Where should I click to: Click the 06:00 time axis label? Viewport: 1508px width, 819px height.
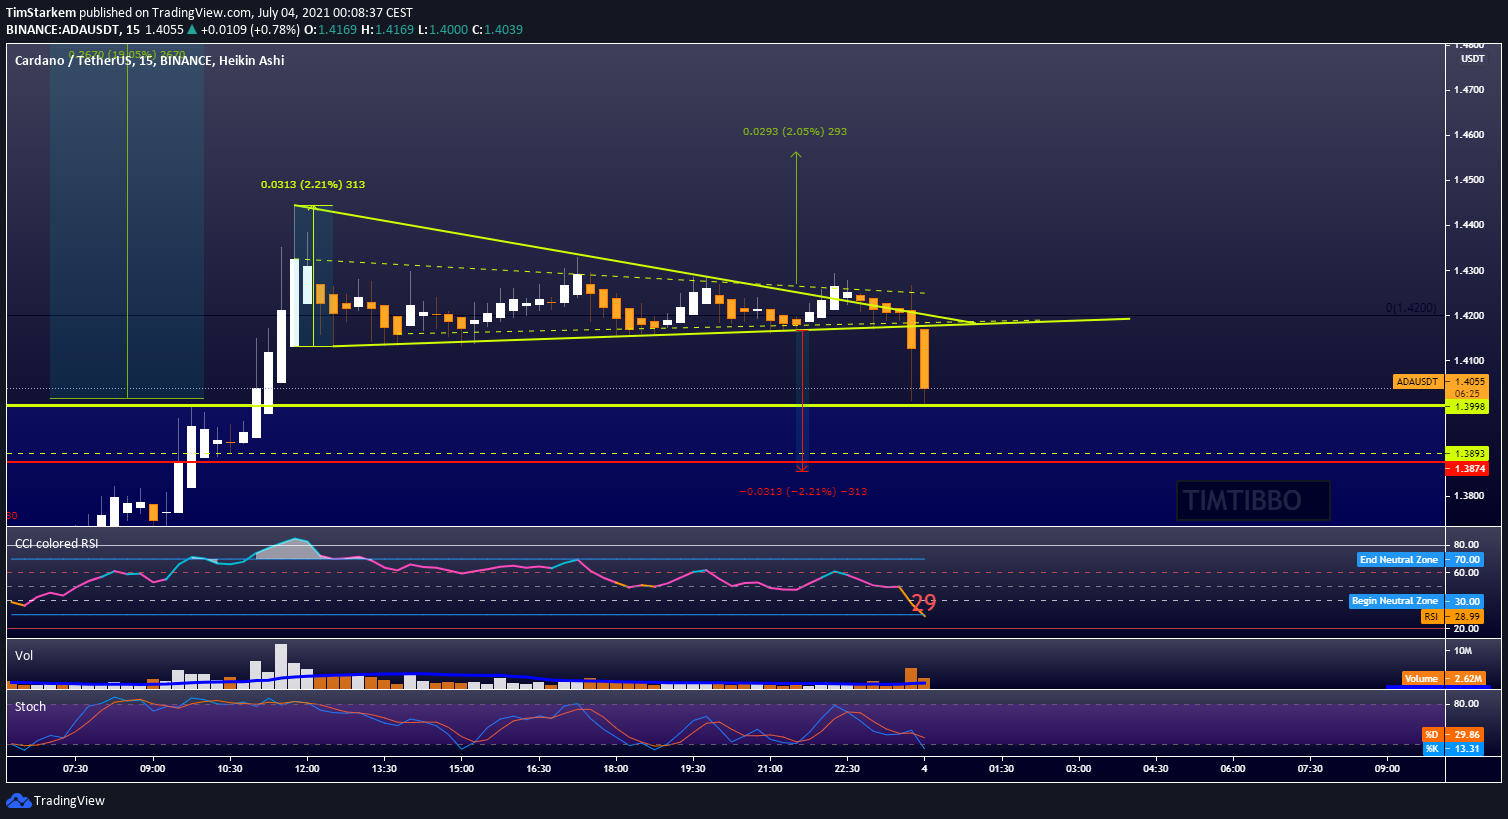[1233, 769]
